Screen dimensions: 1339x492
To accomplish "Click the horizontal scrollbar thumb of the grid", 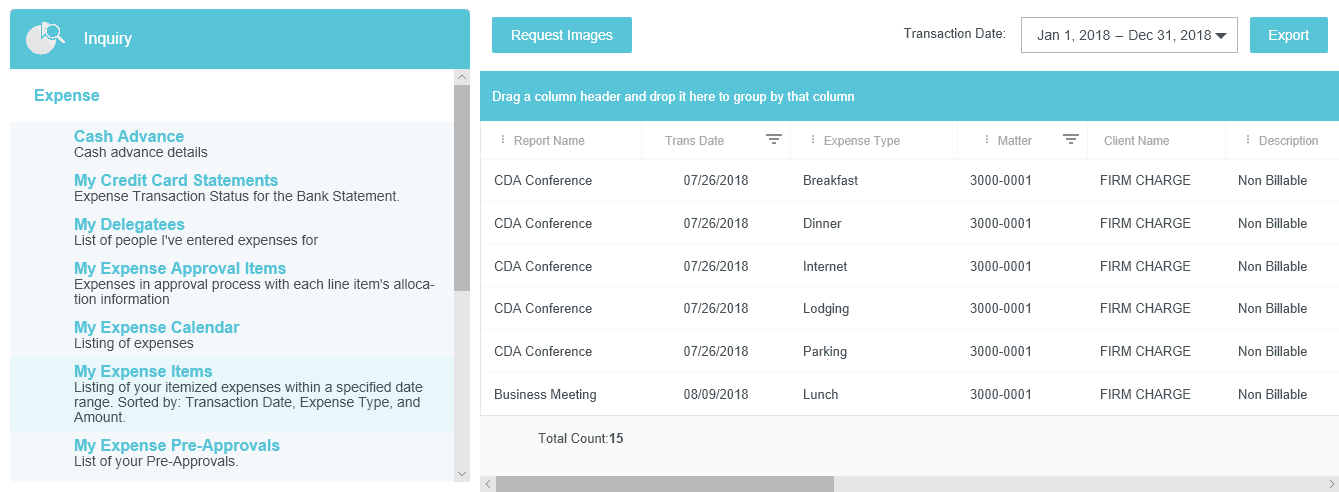I will tap(664, 484).
